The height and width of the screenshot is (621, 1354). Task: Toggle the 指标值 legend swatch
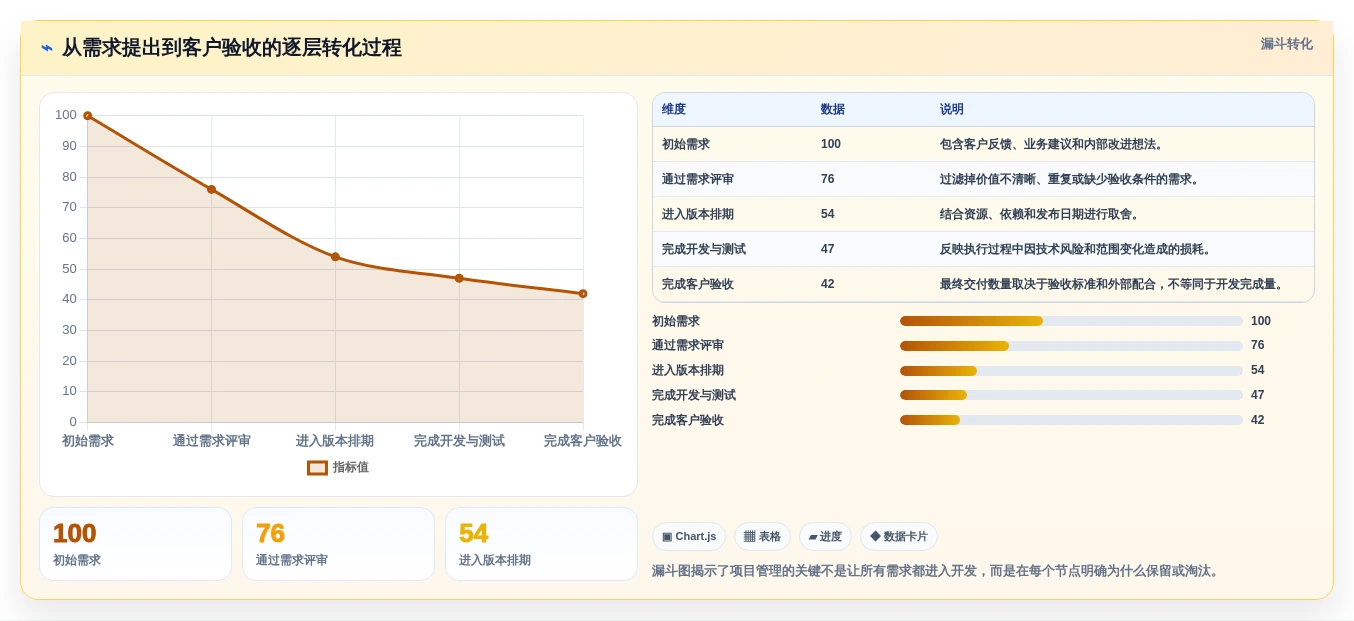click(x=317, y=467)
